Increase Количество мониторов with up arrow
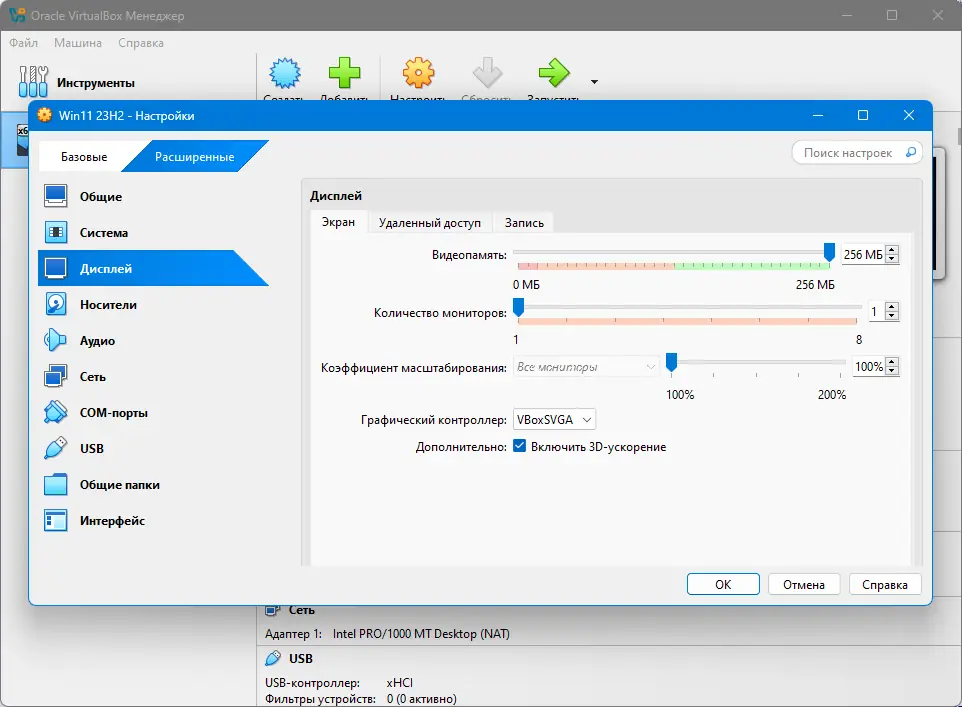962x707 pixels. [893, 307]
